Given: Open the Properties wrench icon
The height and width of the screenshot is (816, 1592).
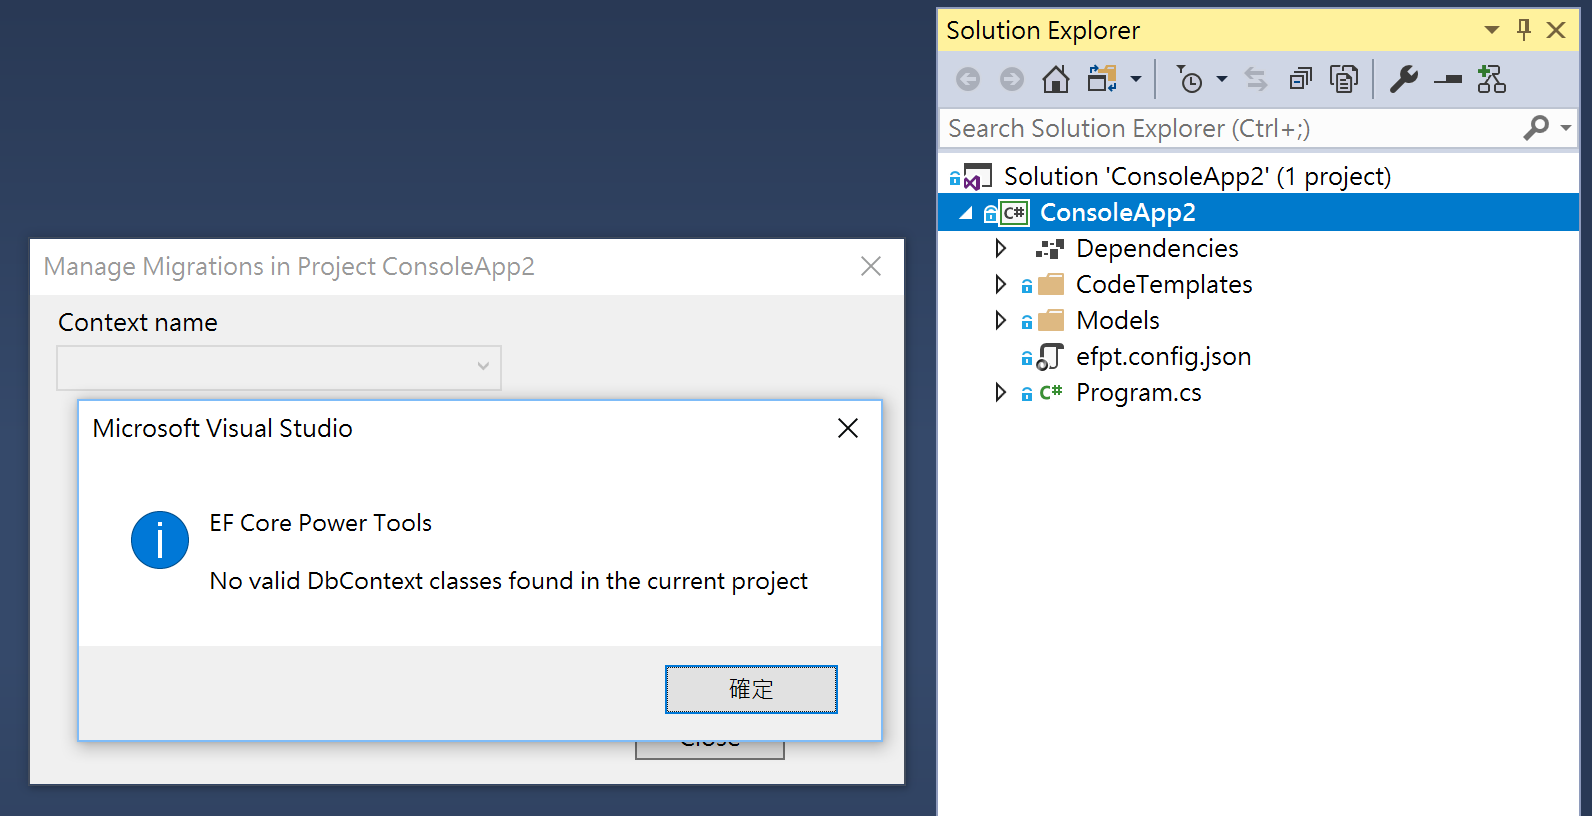Looking at the screenshot, I should click(1404, 79).
